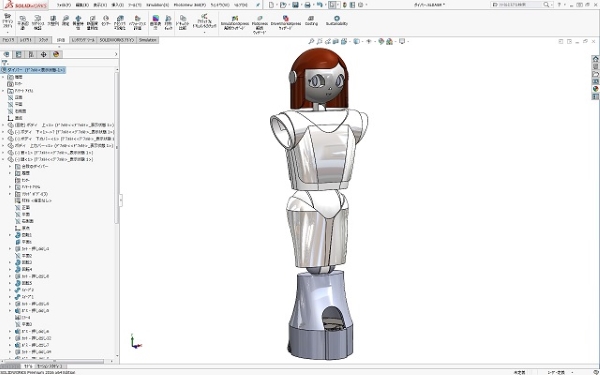600x375 pixels.
Task: Switch to the Simulation ribbon tab
Action: tap(147, 40)
